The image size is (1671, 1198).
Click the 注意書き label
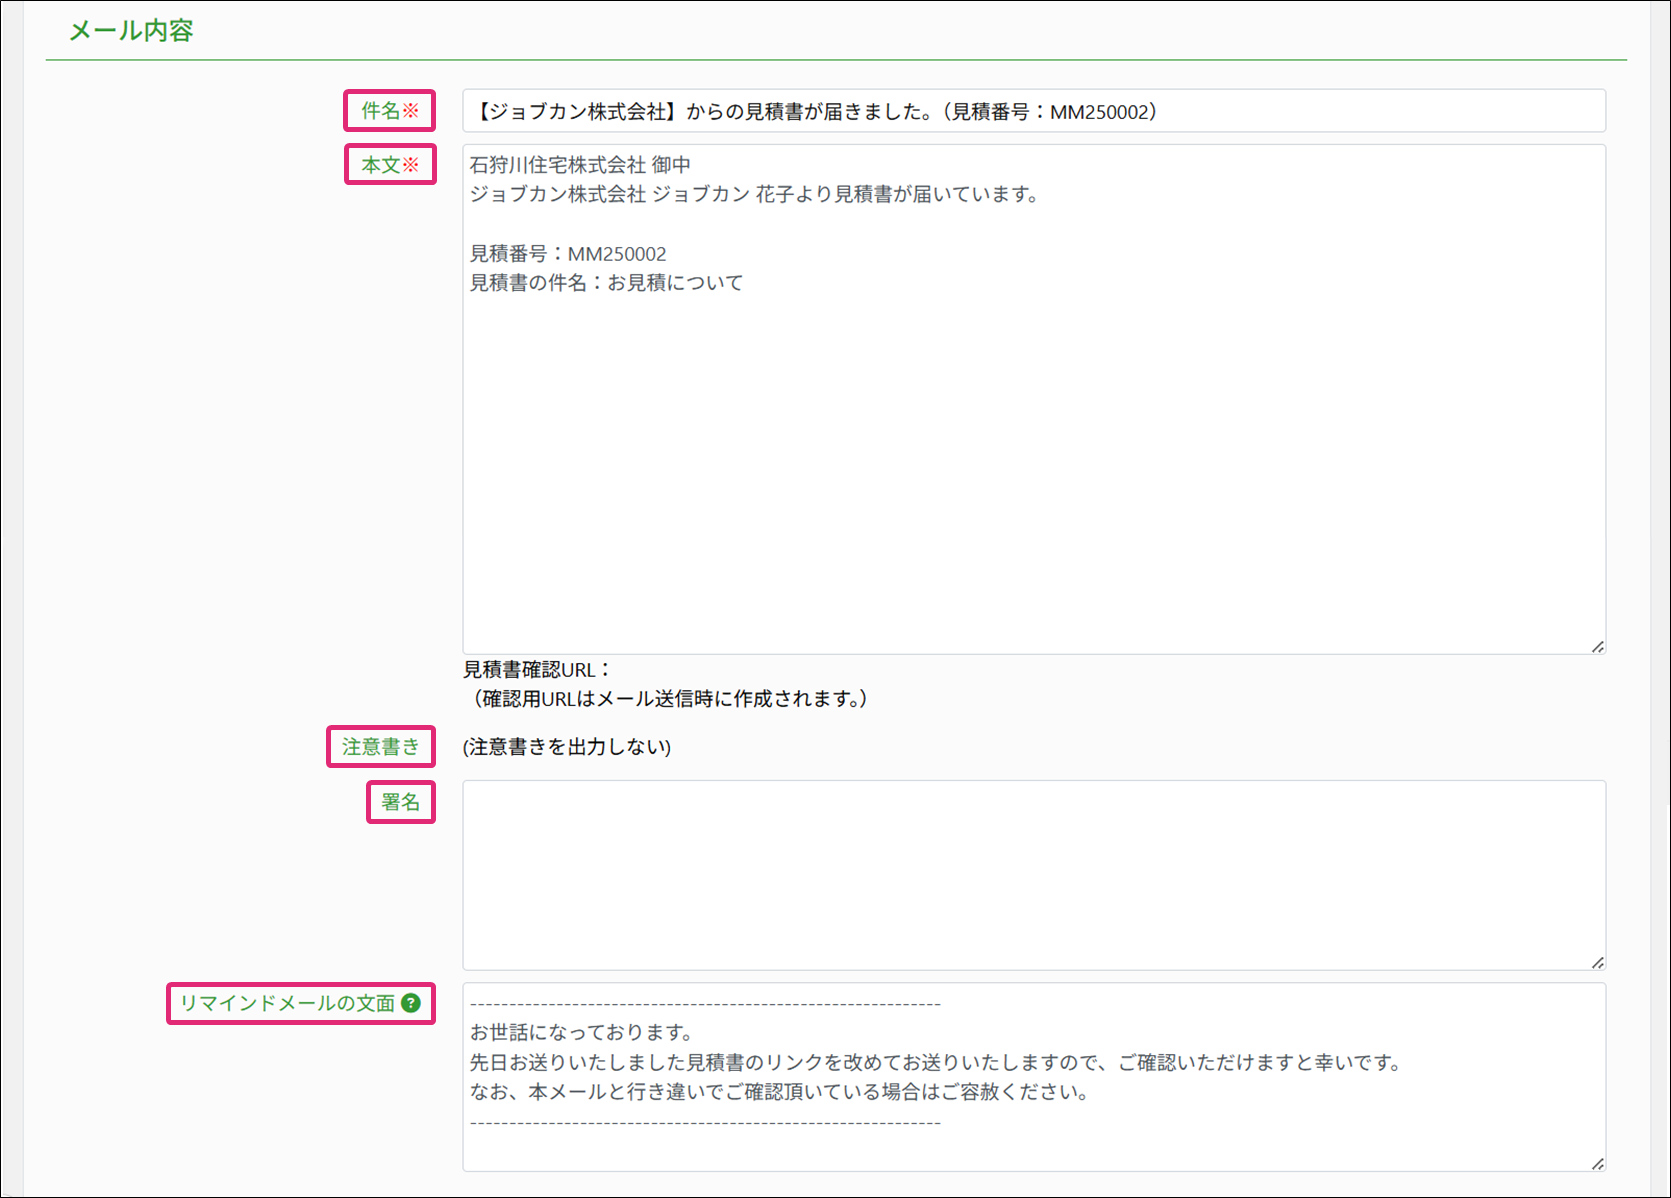click(x=381, y=747)
